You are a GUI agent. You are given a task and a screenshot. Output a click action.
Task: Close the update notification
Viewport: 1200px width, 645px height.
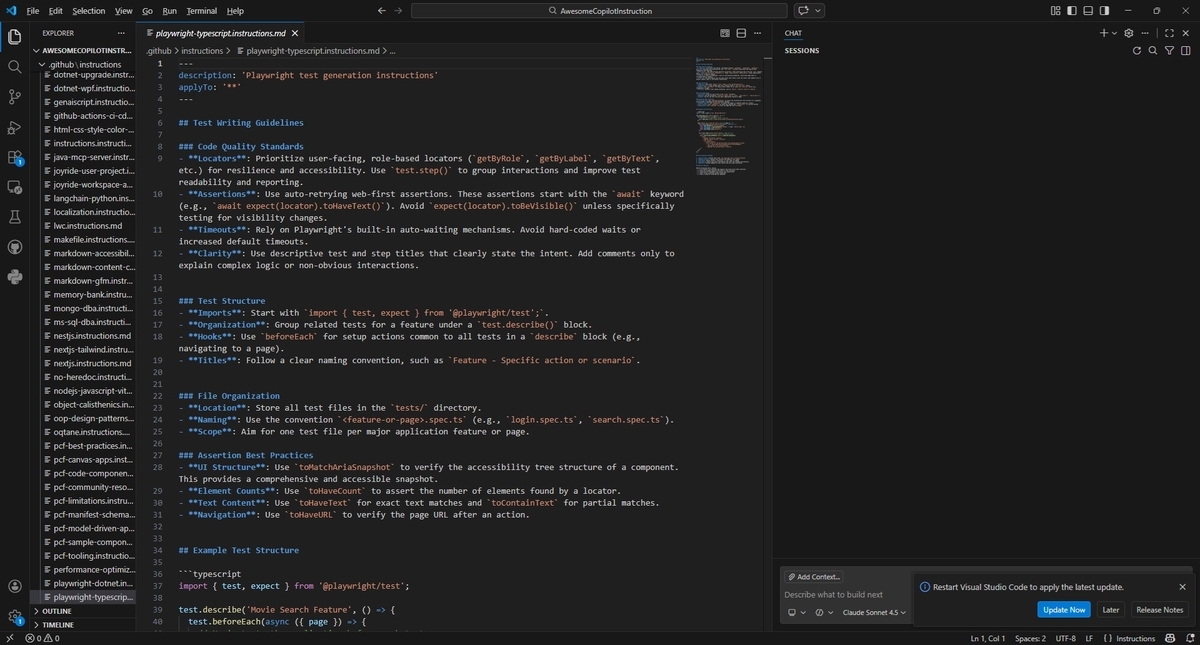pyautogui.click(x=1182, y=587)
